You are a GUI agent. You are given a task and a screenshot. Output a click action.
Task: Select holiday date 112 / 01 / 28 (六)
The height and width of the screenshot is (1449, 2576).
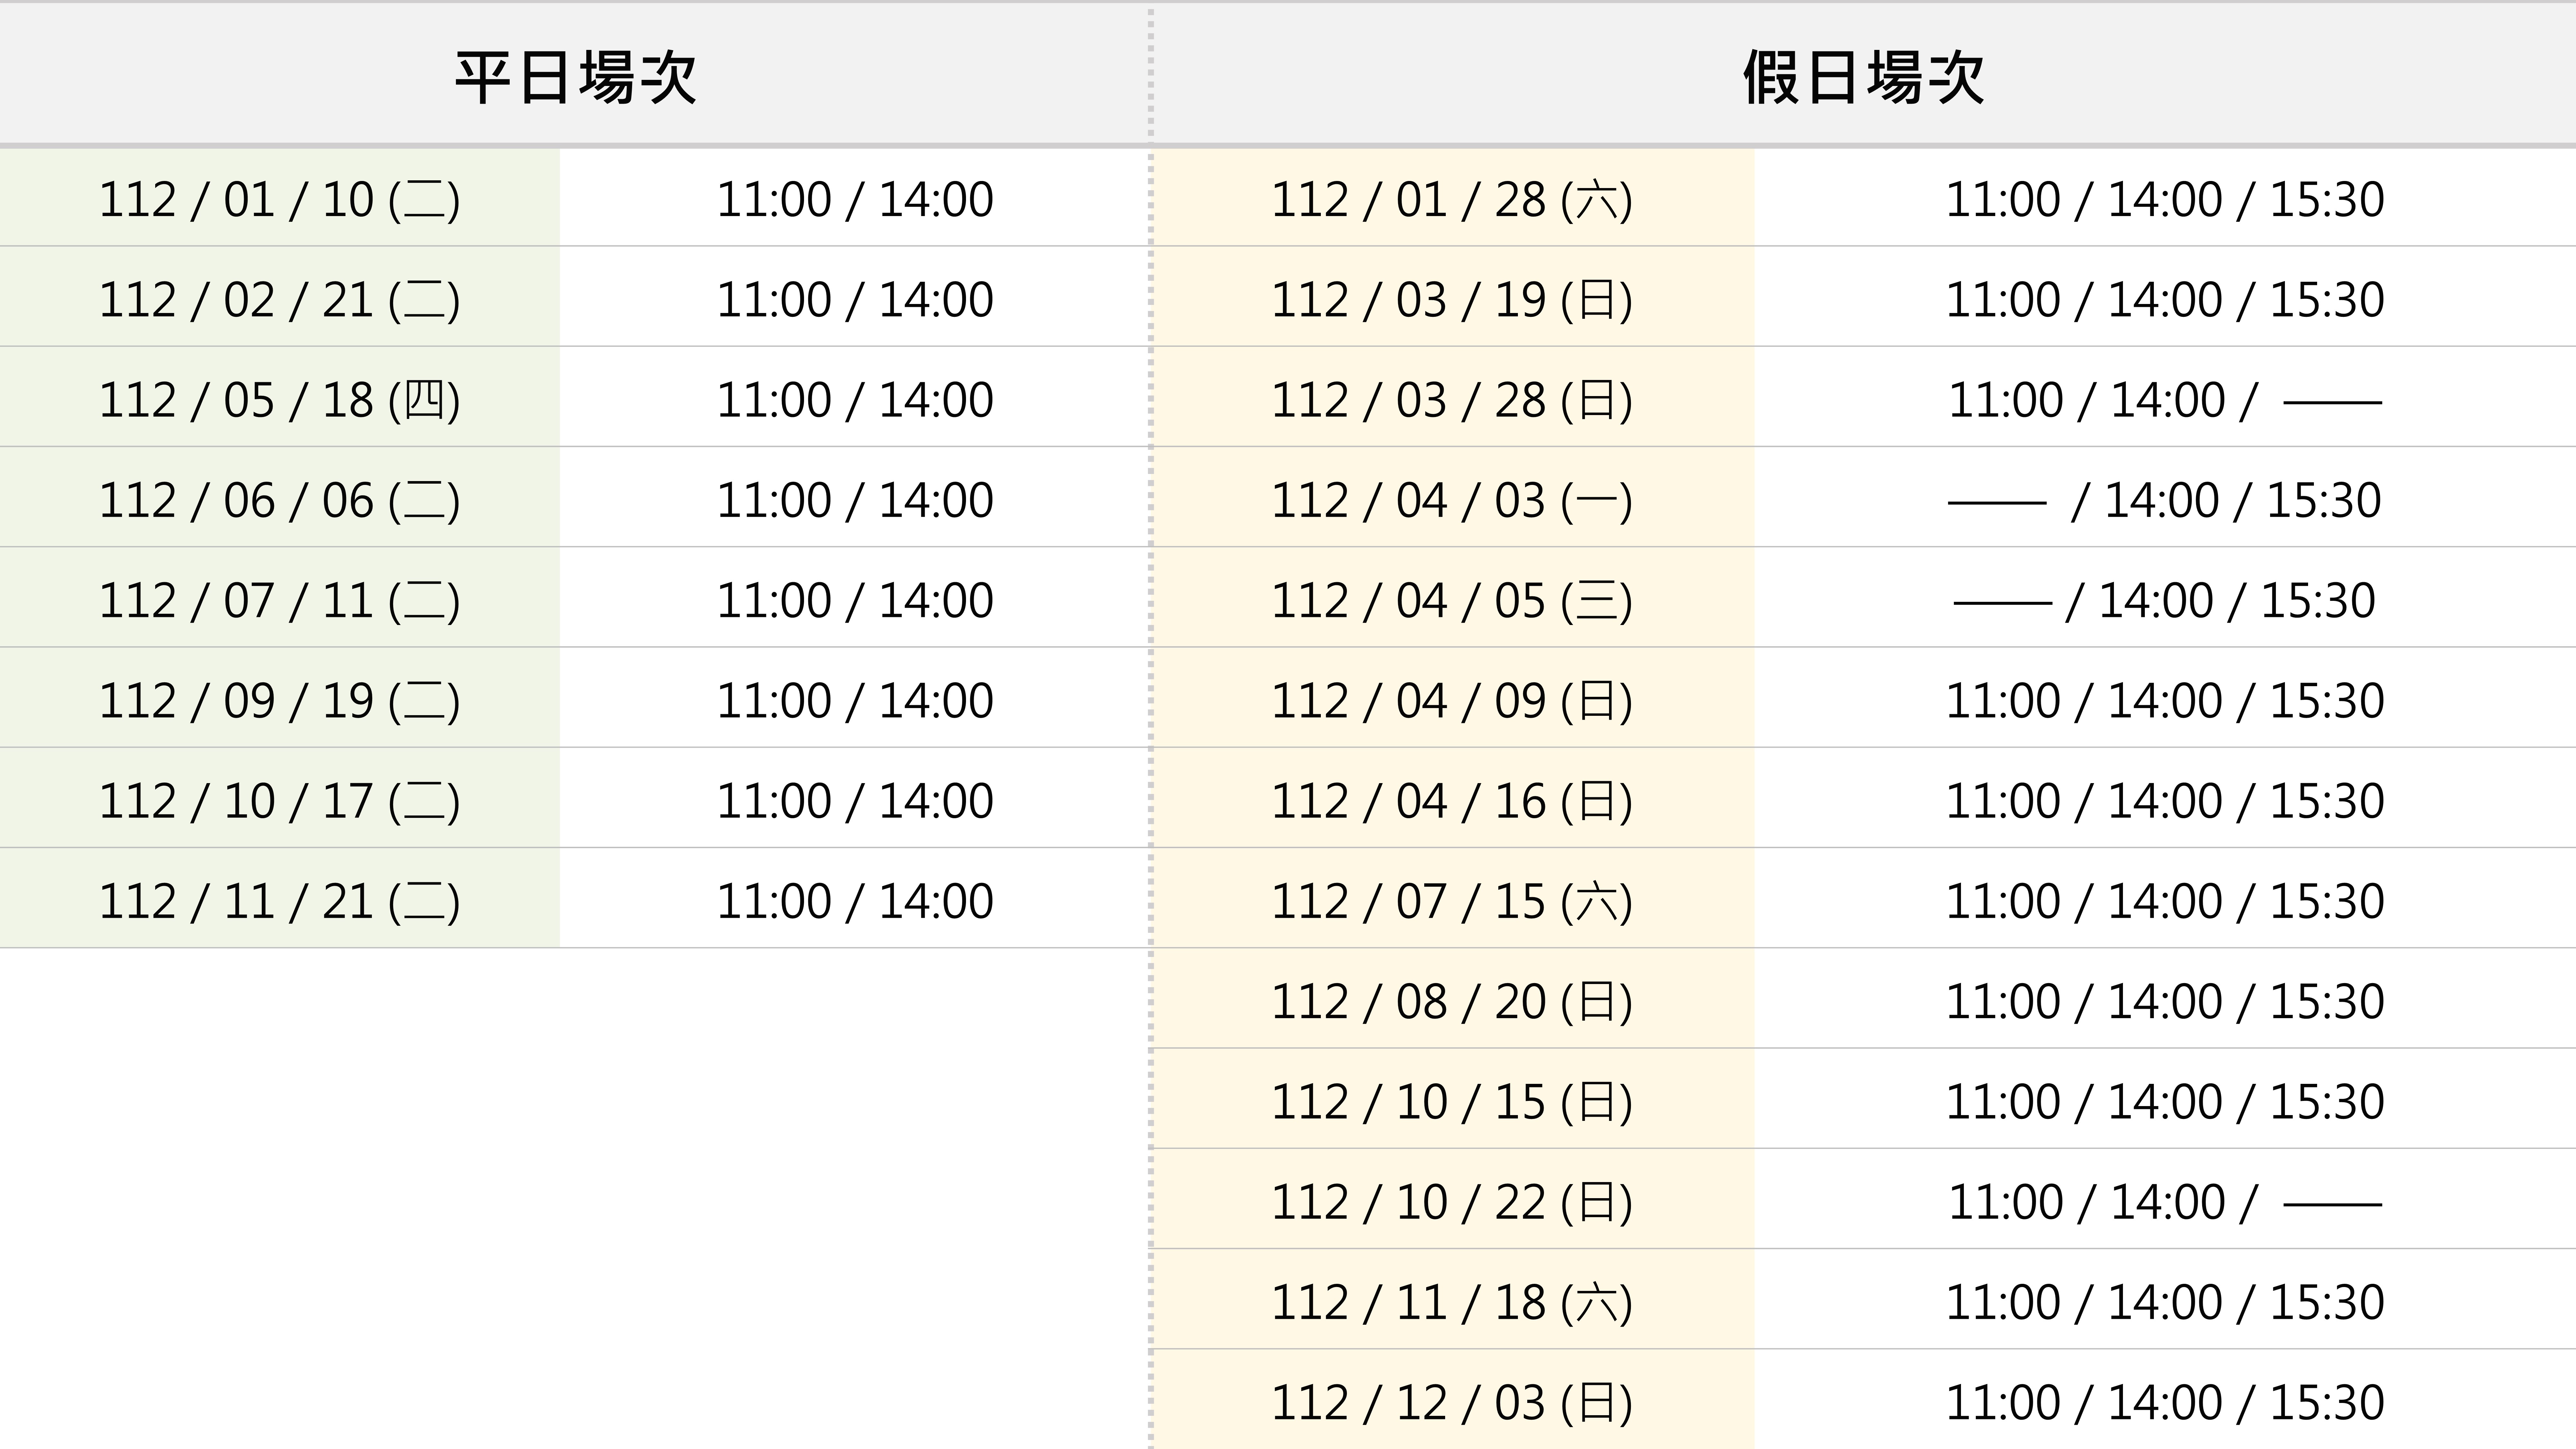pyautogui.click(x=1452, y=200)
